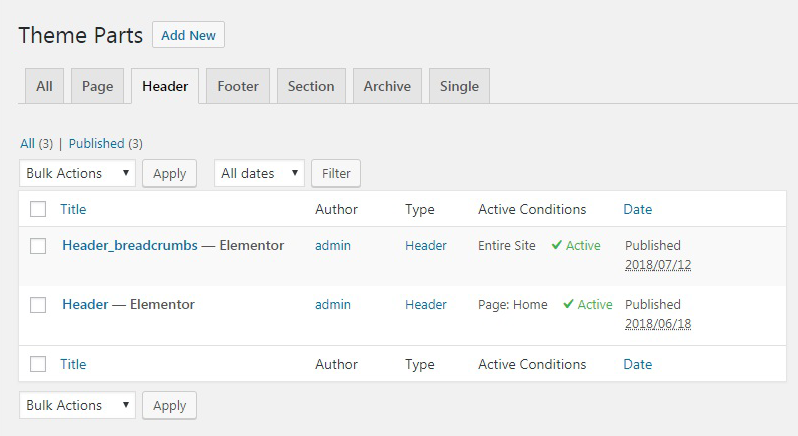Check the Header_breadcrumbs row checkbox

pyautogui.click(x=38, y=246)
